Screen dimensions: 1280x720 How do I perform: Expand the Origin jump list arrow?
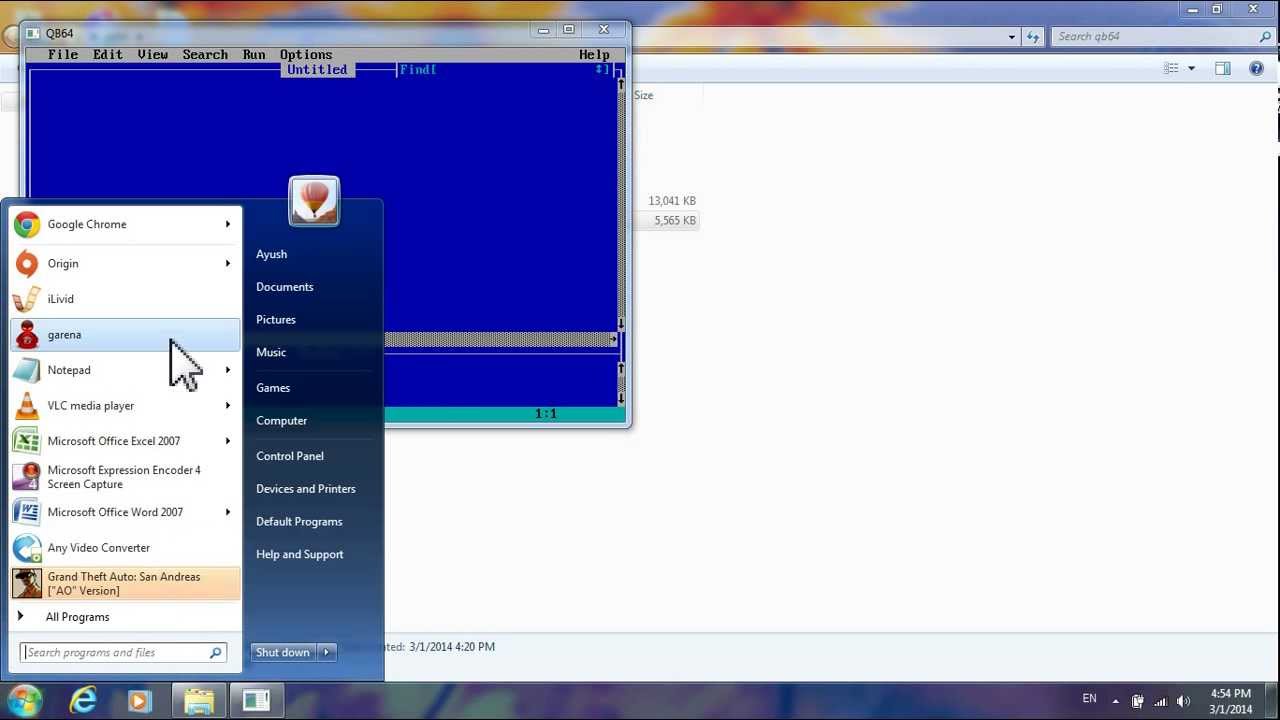click(228, 263)
